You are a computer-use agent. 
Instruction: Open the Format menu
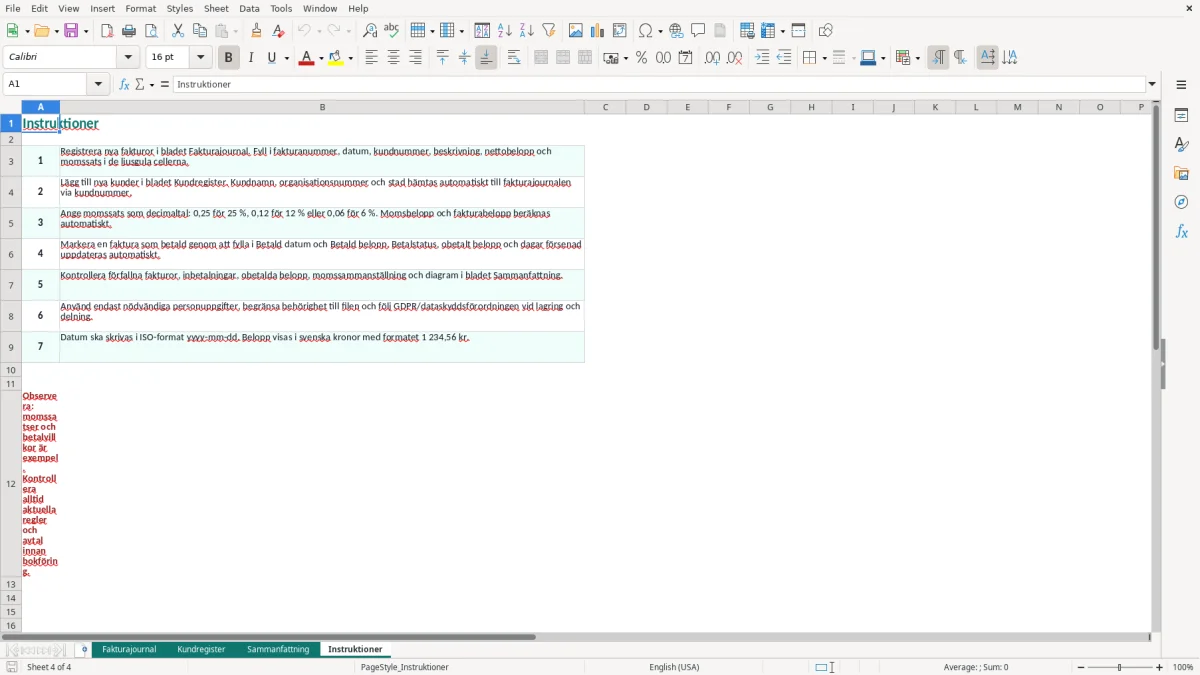pyautogui.click(x=141, y=8)
